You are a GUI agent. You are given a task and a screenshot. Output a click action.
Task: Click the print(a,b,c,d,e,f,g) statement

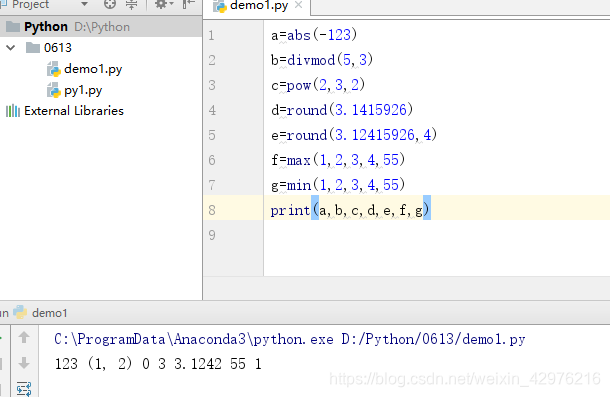coord(350,210)
